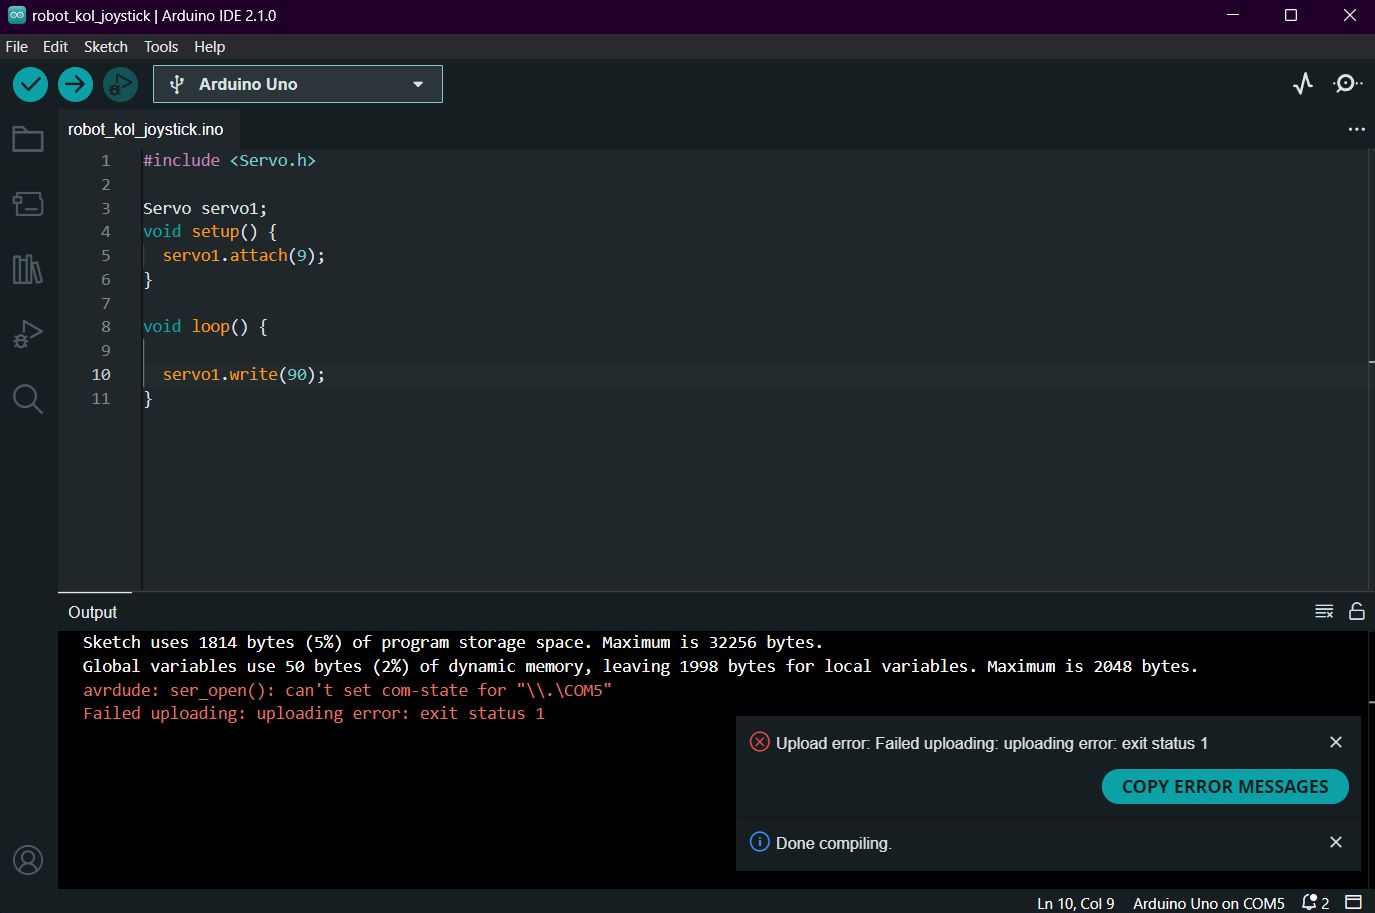Click line number 1 in the gutter

click(x=106, y=160)
